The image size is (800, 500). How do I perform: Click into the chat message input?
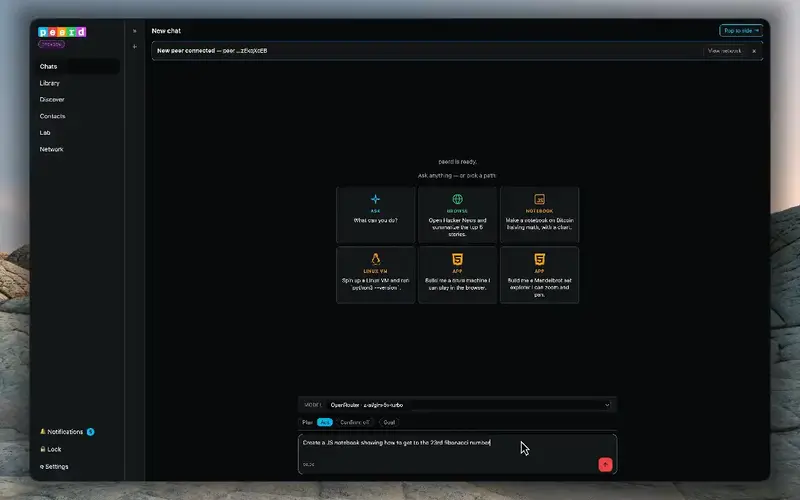[457, 454]
